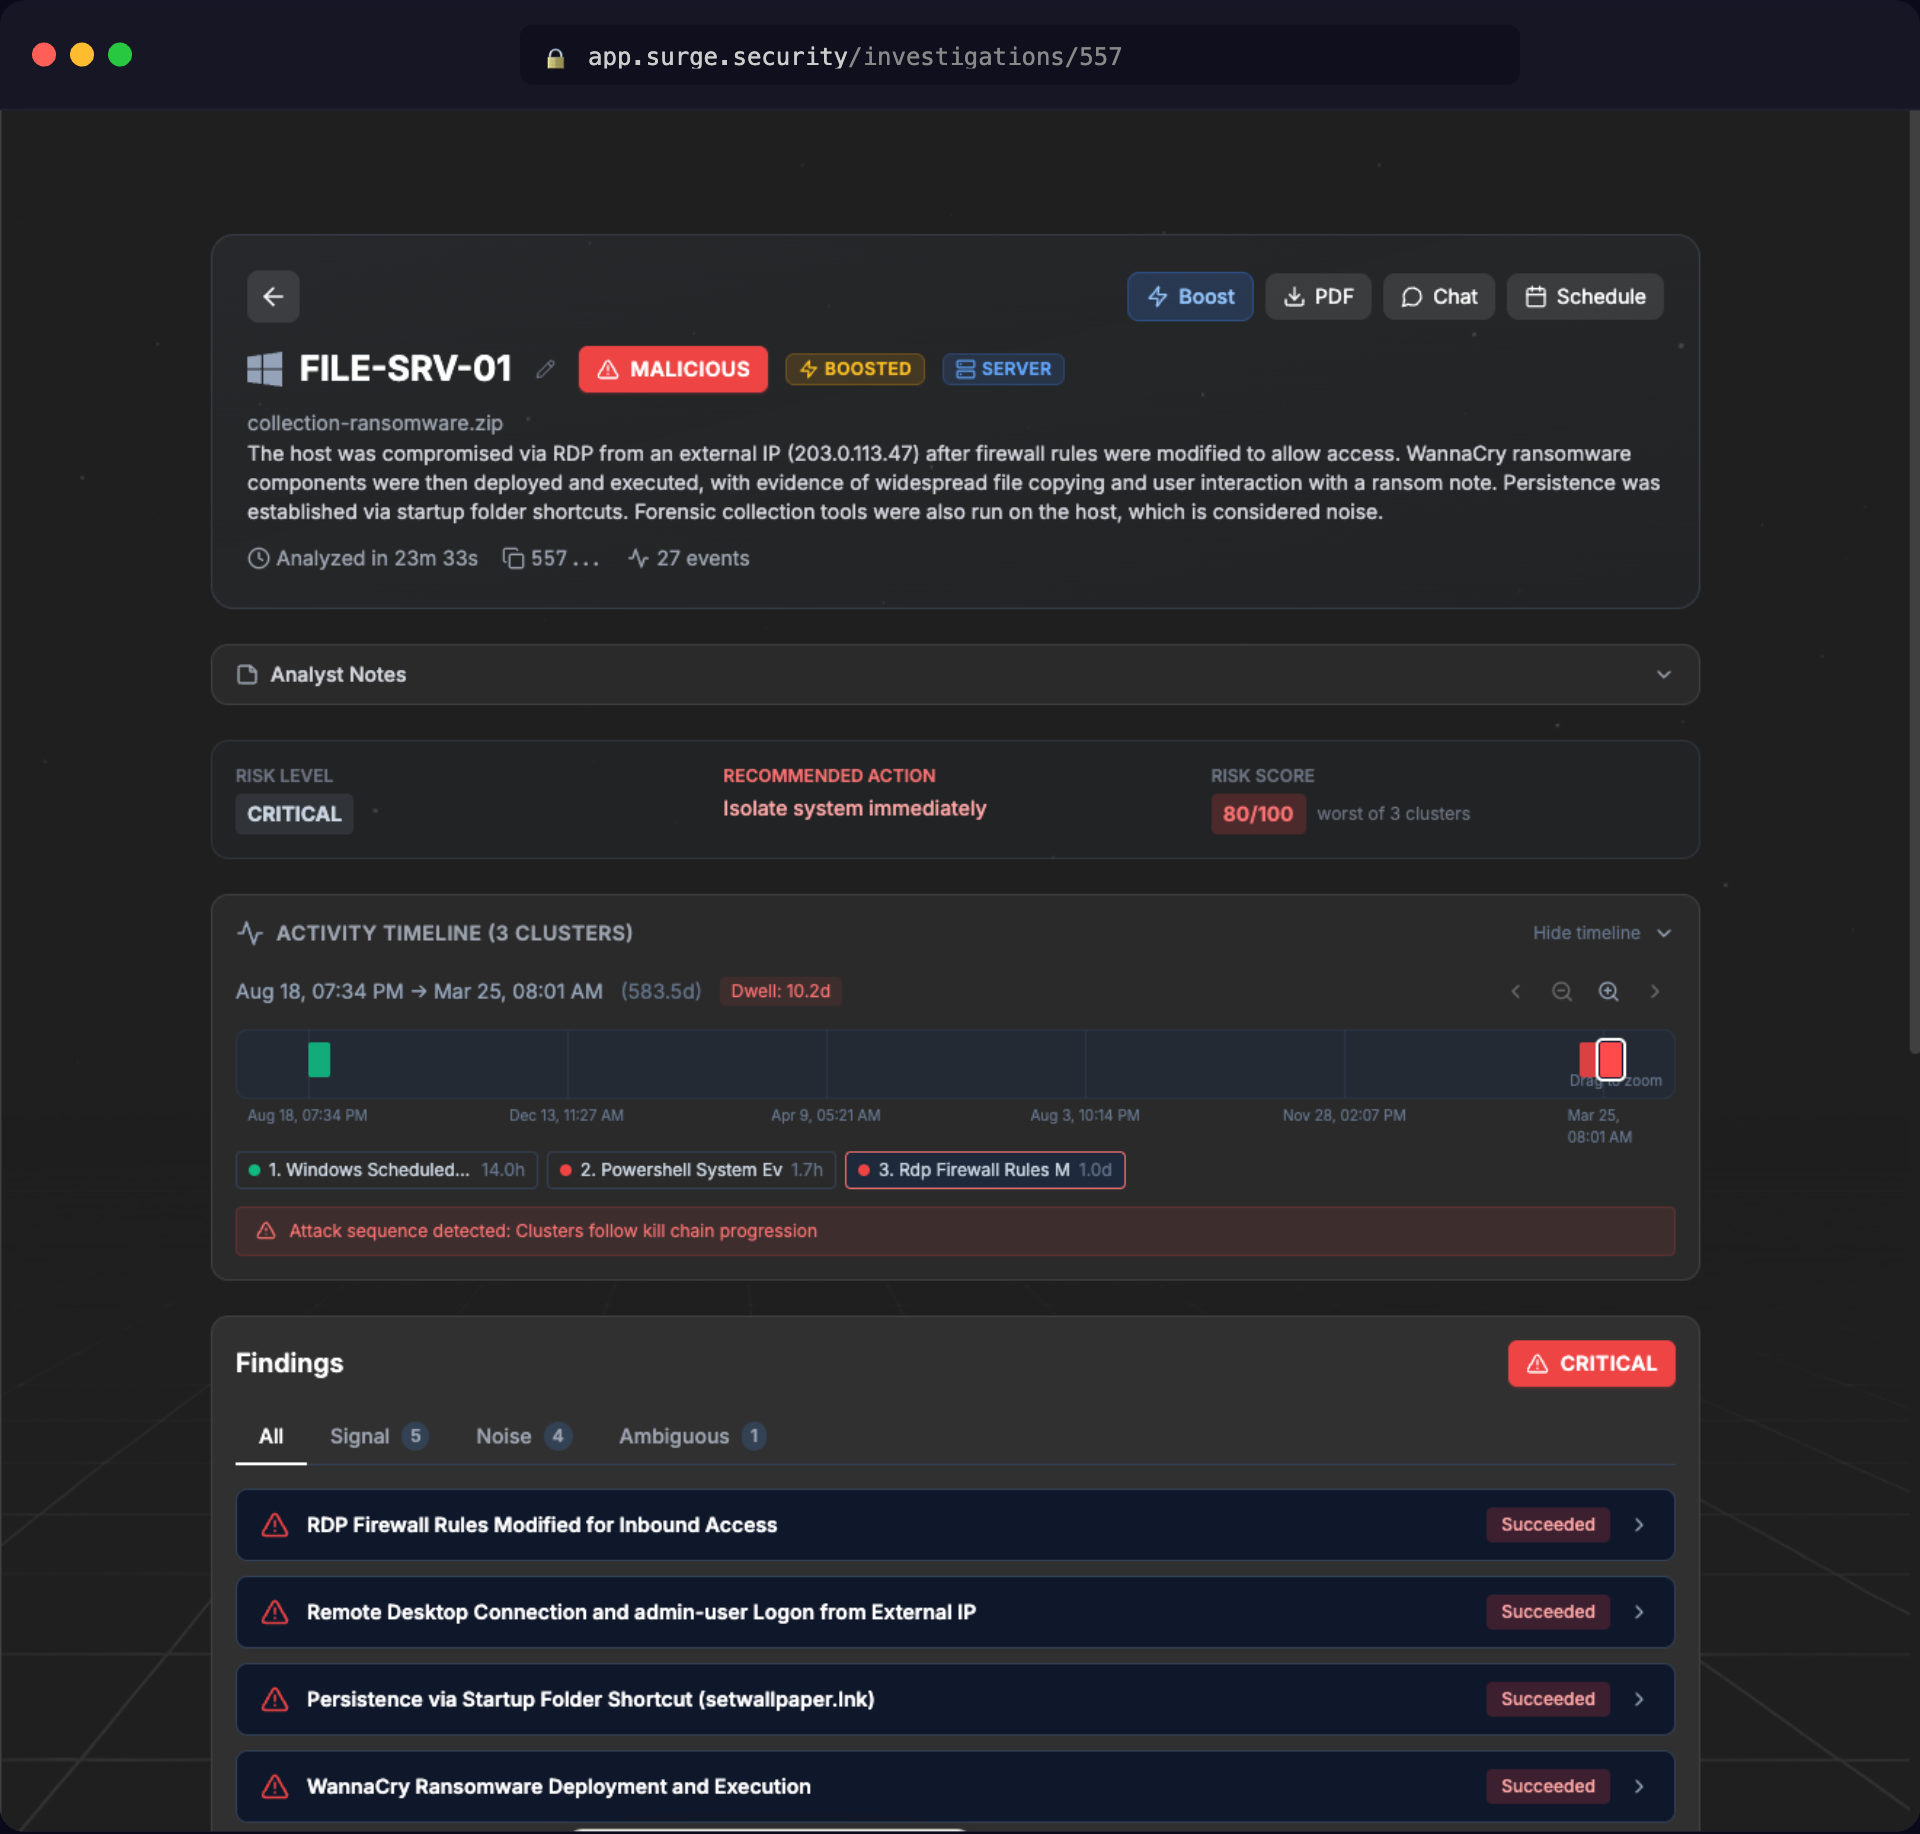Collapse the timeline using Hide timeline
1920x1834 pixels.
point(1587,932)
